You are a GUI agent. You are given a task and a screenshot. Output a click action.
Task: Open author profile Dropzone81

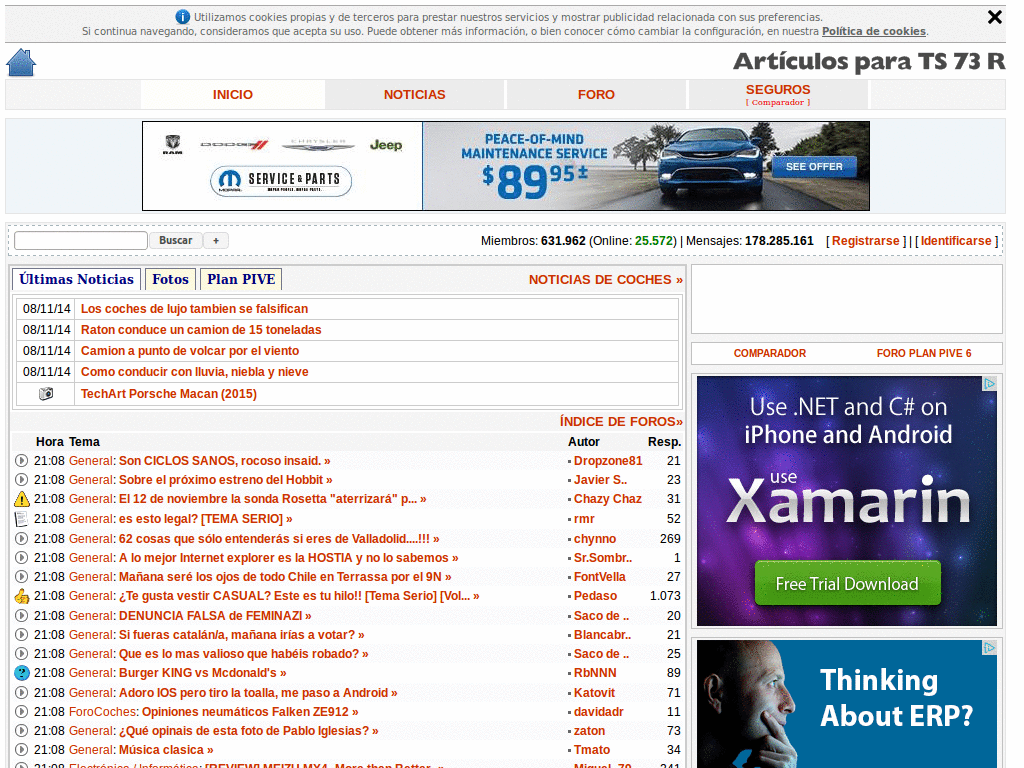(608, 461)
